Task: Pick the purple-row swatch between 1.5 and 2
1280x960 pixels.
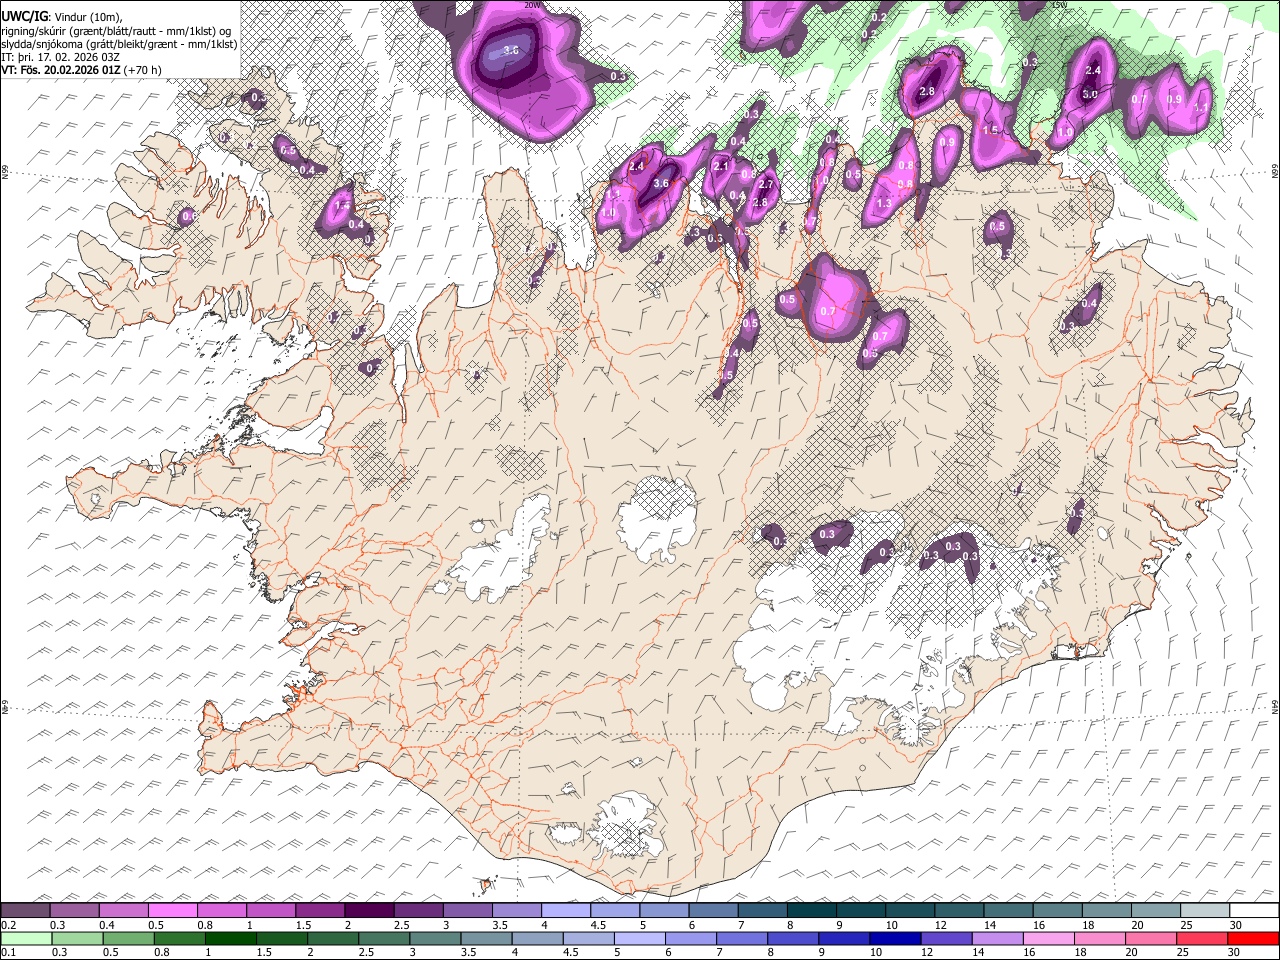Action: pyautogui.click(x=319, y=910)
